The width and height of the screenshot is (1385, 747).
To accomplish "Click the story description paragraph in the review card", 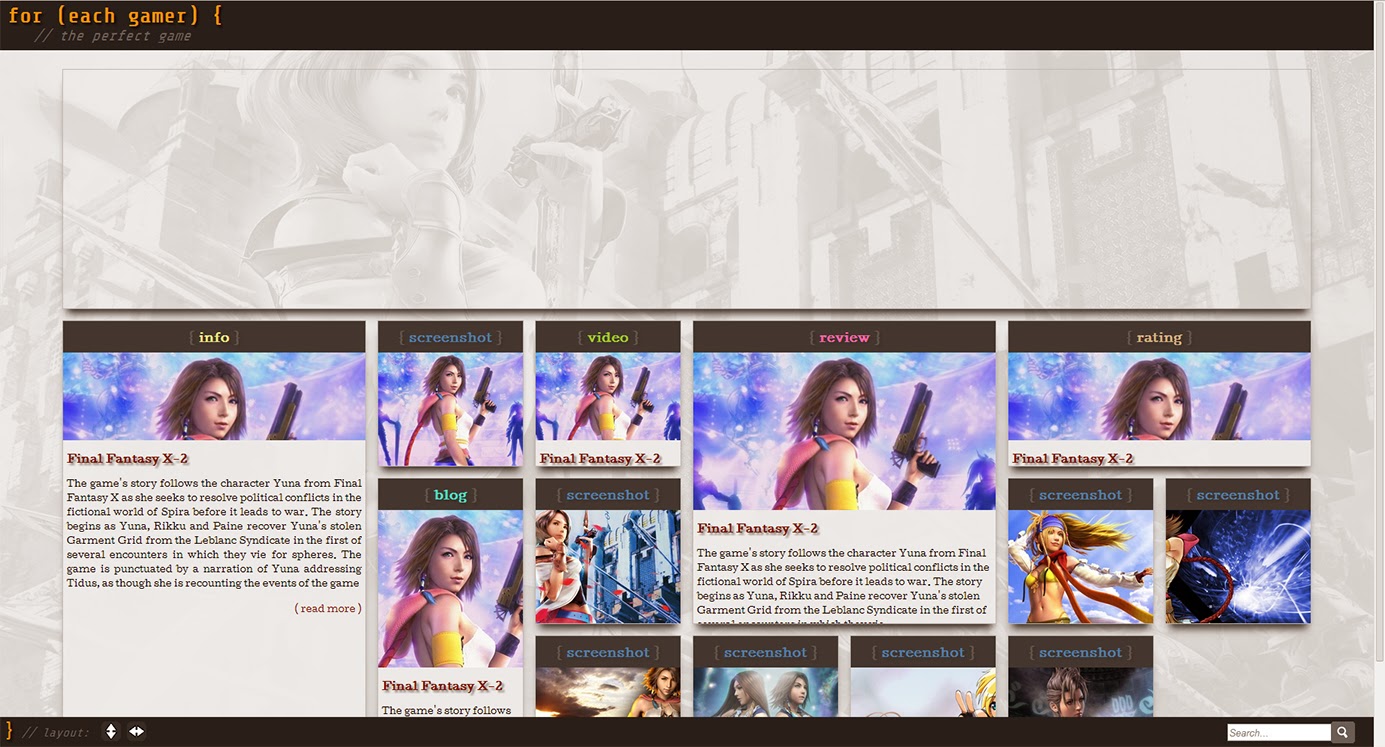I will tap(844, 584).
